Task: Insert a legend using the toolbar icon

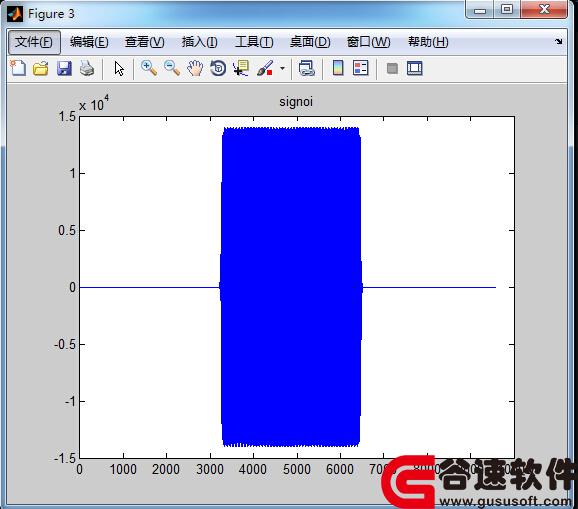Action: point(361,68)
